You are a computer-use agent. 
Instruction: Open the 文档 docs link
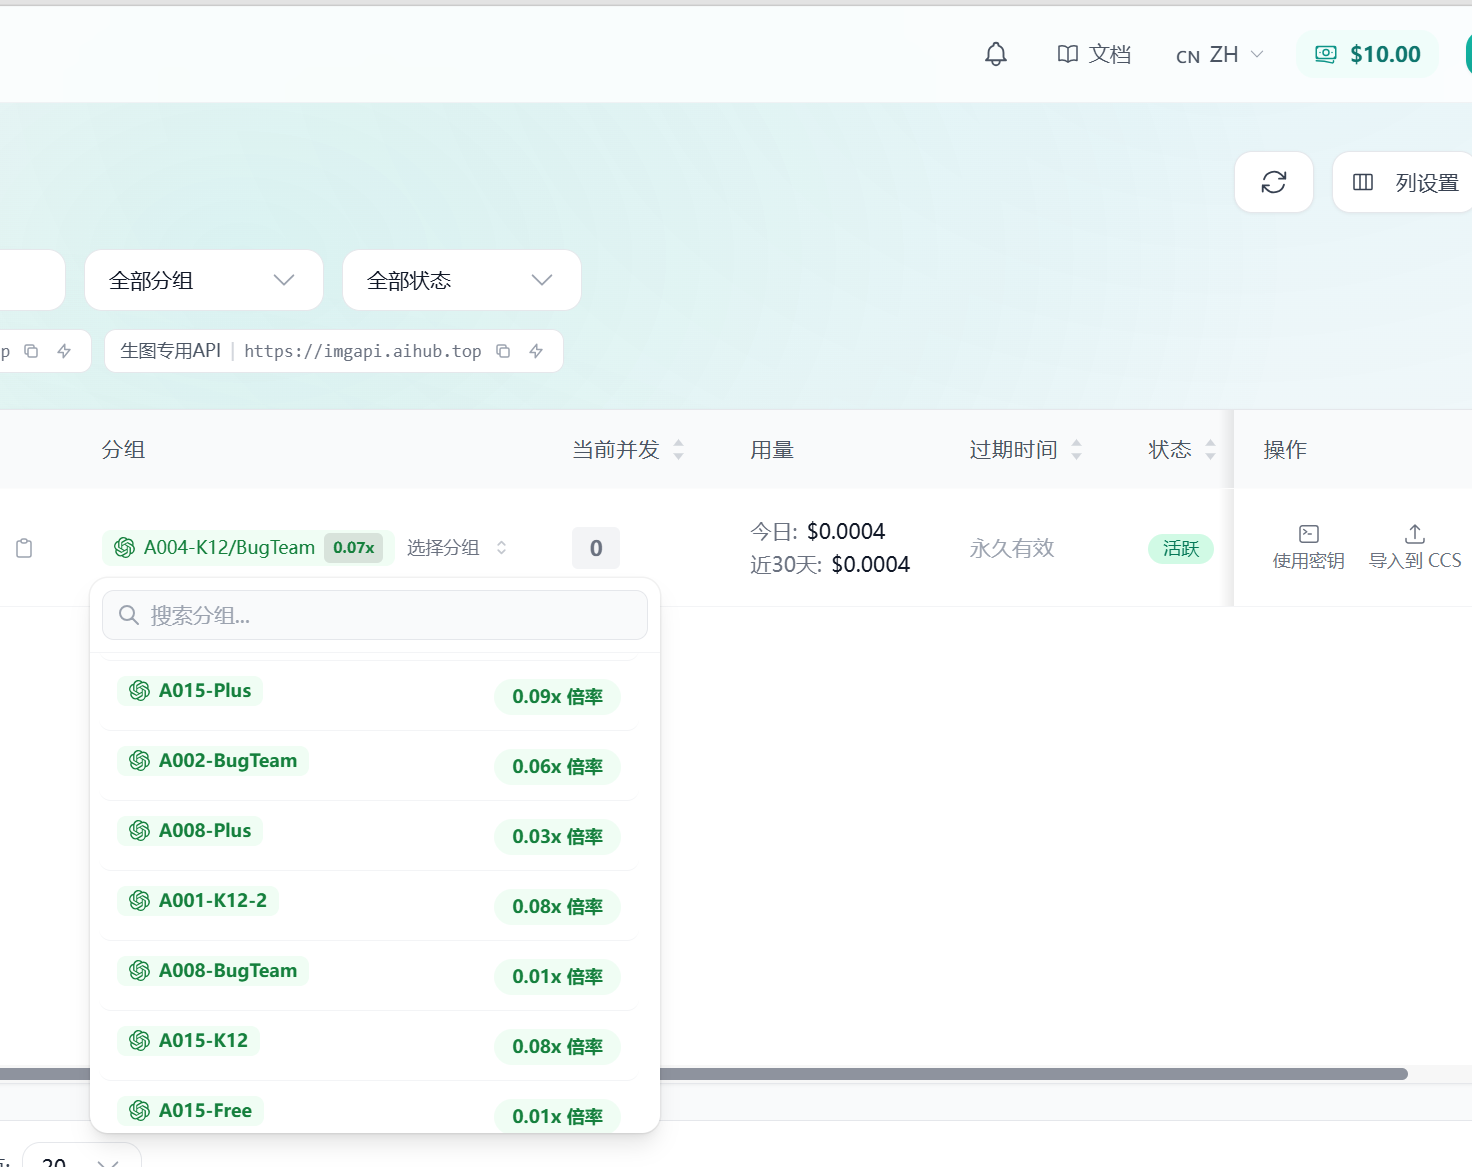tap(1094, 54)
